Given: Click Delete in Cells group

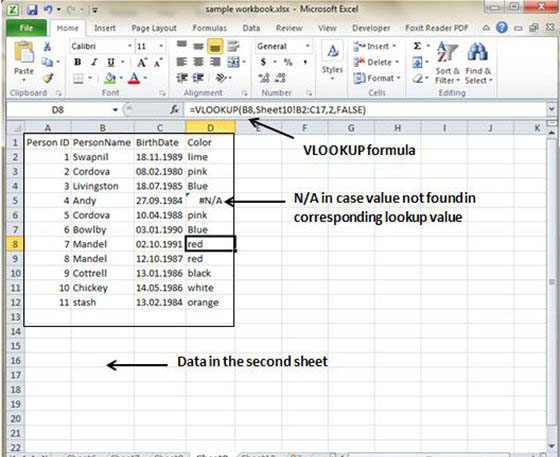Looking at the screenshot, I should 376,62.
